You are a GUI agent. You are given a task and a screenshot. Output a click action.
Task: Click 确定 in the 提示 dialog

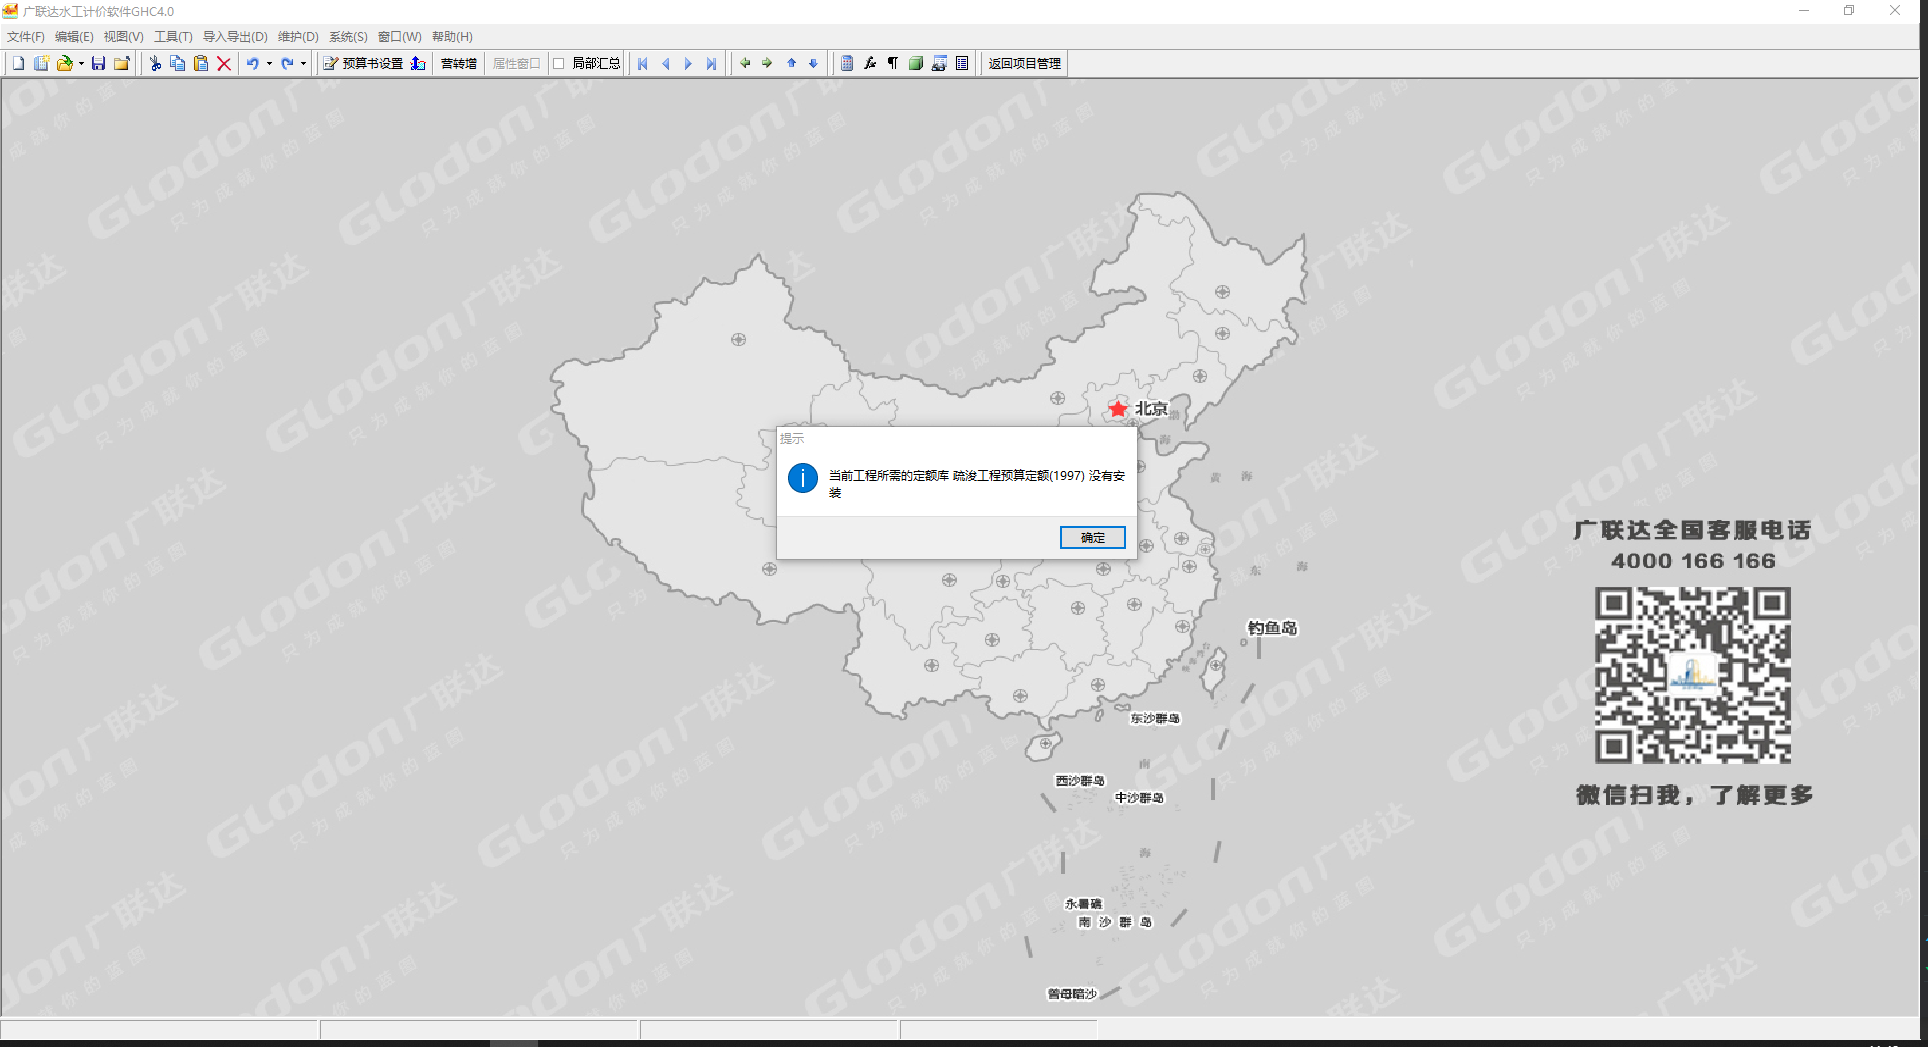pyautogui.click(x=1093, y=538)
